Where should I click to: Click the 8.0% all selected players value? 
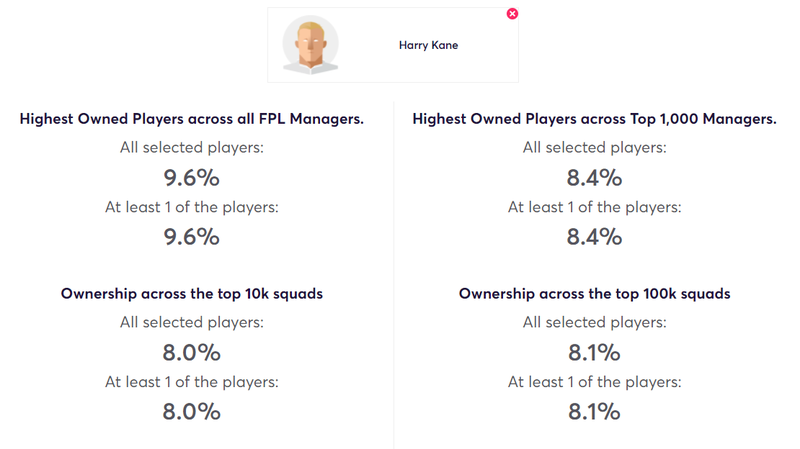pos(192,353)
